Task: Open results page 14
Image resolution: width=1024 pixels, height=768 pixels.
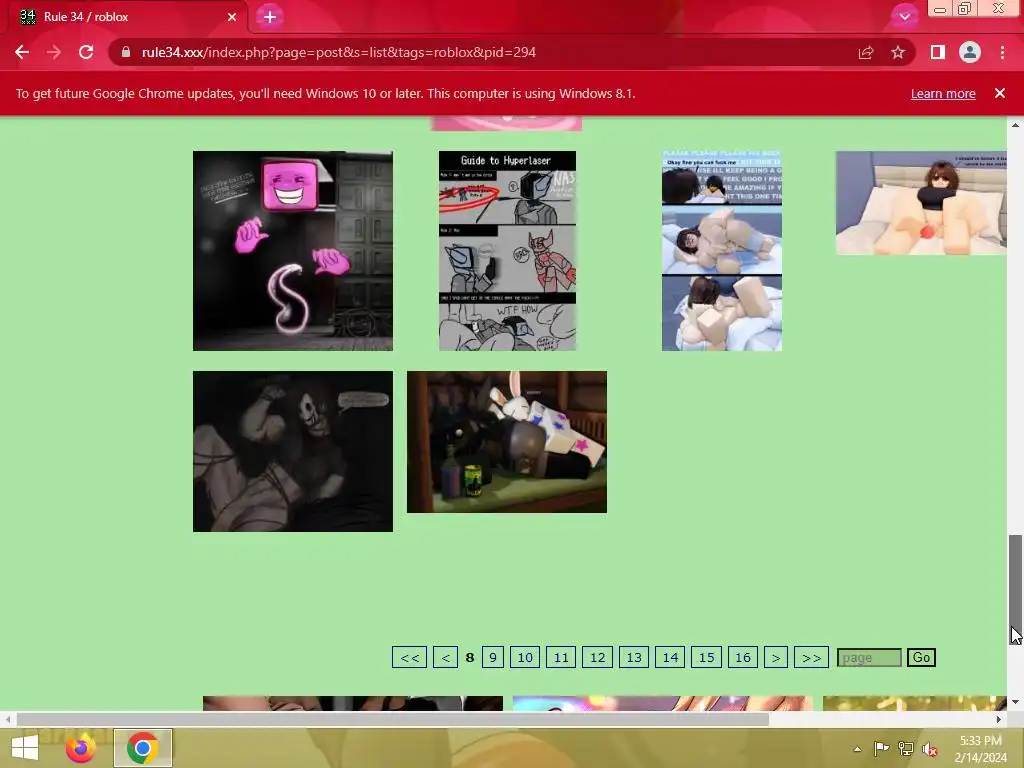Action: click(670, 658)
